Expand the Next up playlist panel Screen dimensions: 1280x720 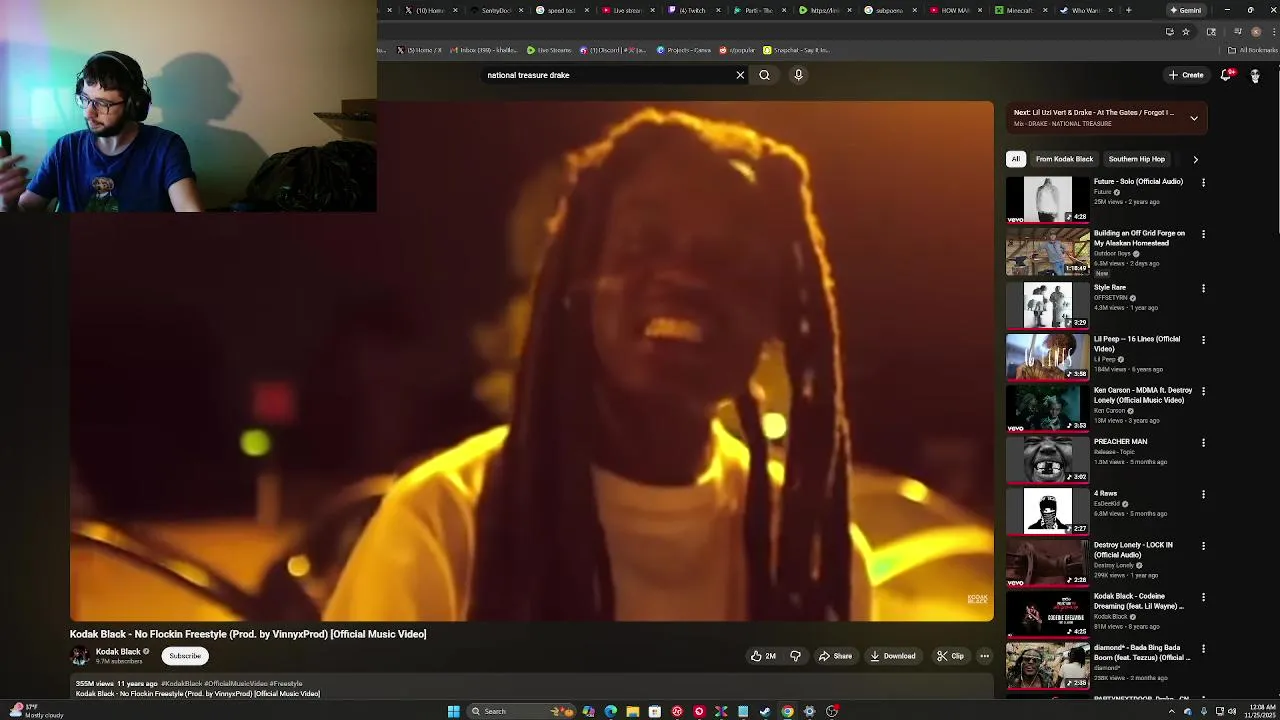coord(1194,118)
